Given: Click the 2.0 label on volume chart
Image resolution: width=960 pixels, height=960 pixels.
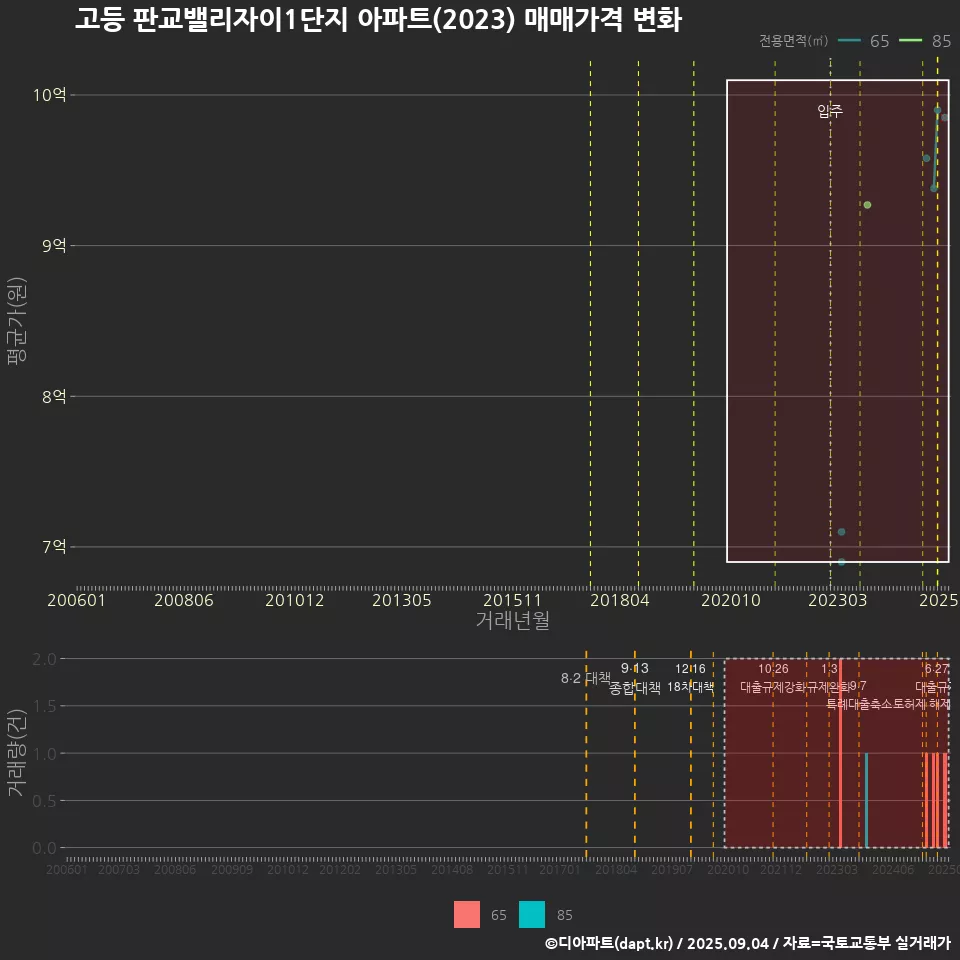Looking at the screenshot, I should (x=44, y=659).
